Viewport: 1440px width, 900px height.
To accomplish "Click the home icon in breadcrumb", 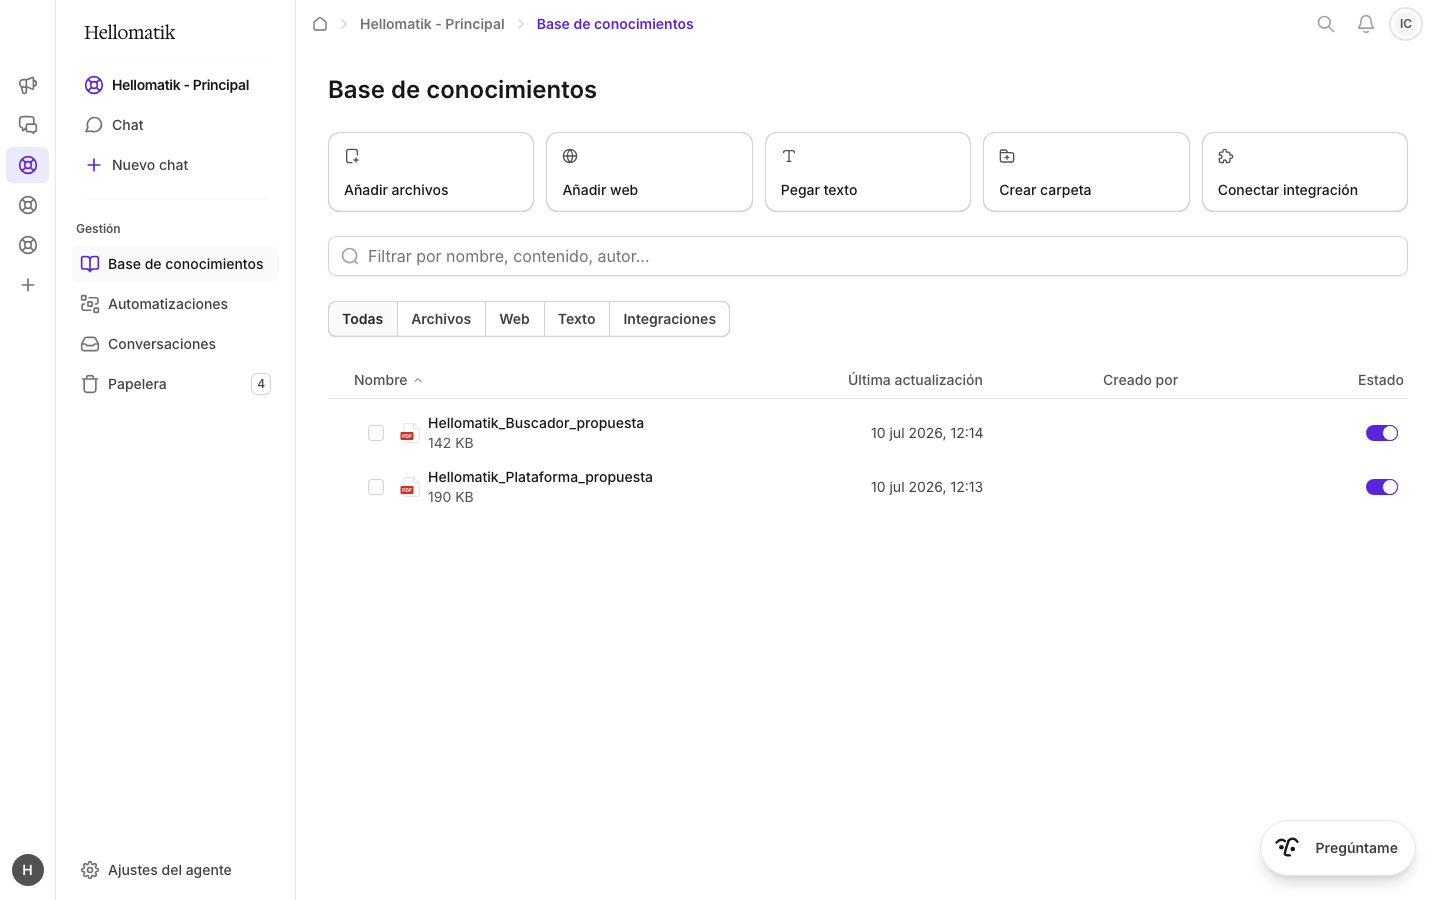I will pyautogui.click(x=320, y=24).
